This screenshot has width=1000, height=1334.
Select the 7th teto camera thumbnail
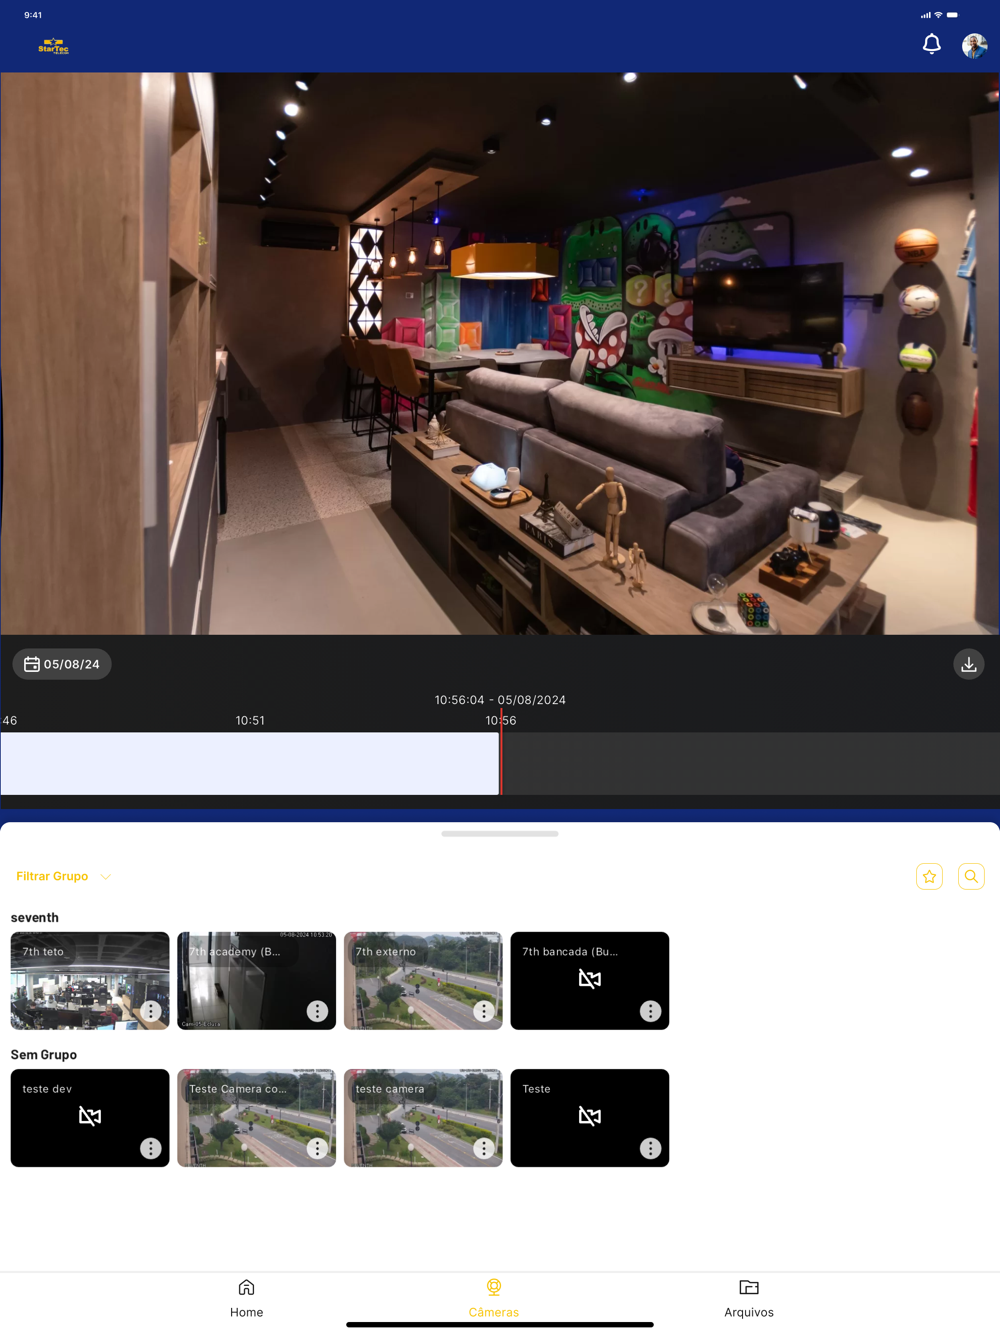pyautogui.click(x=90, y=980)
